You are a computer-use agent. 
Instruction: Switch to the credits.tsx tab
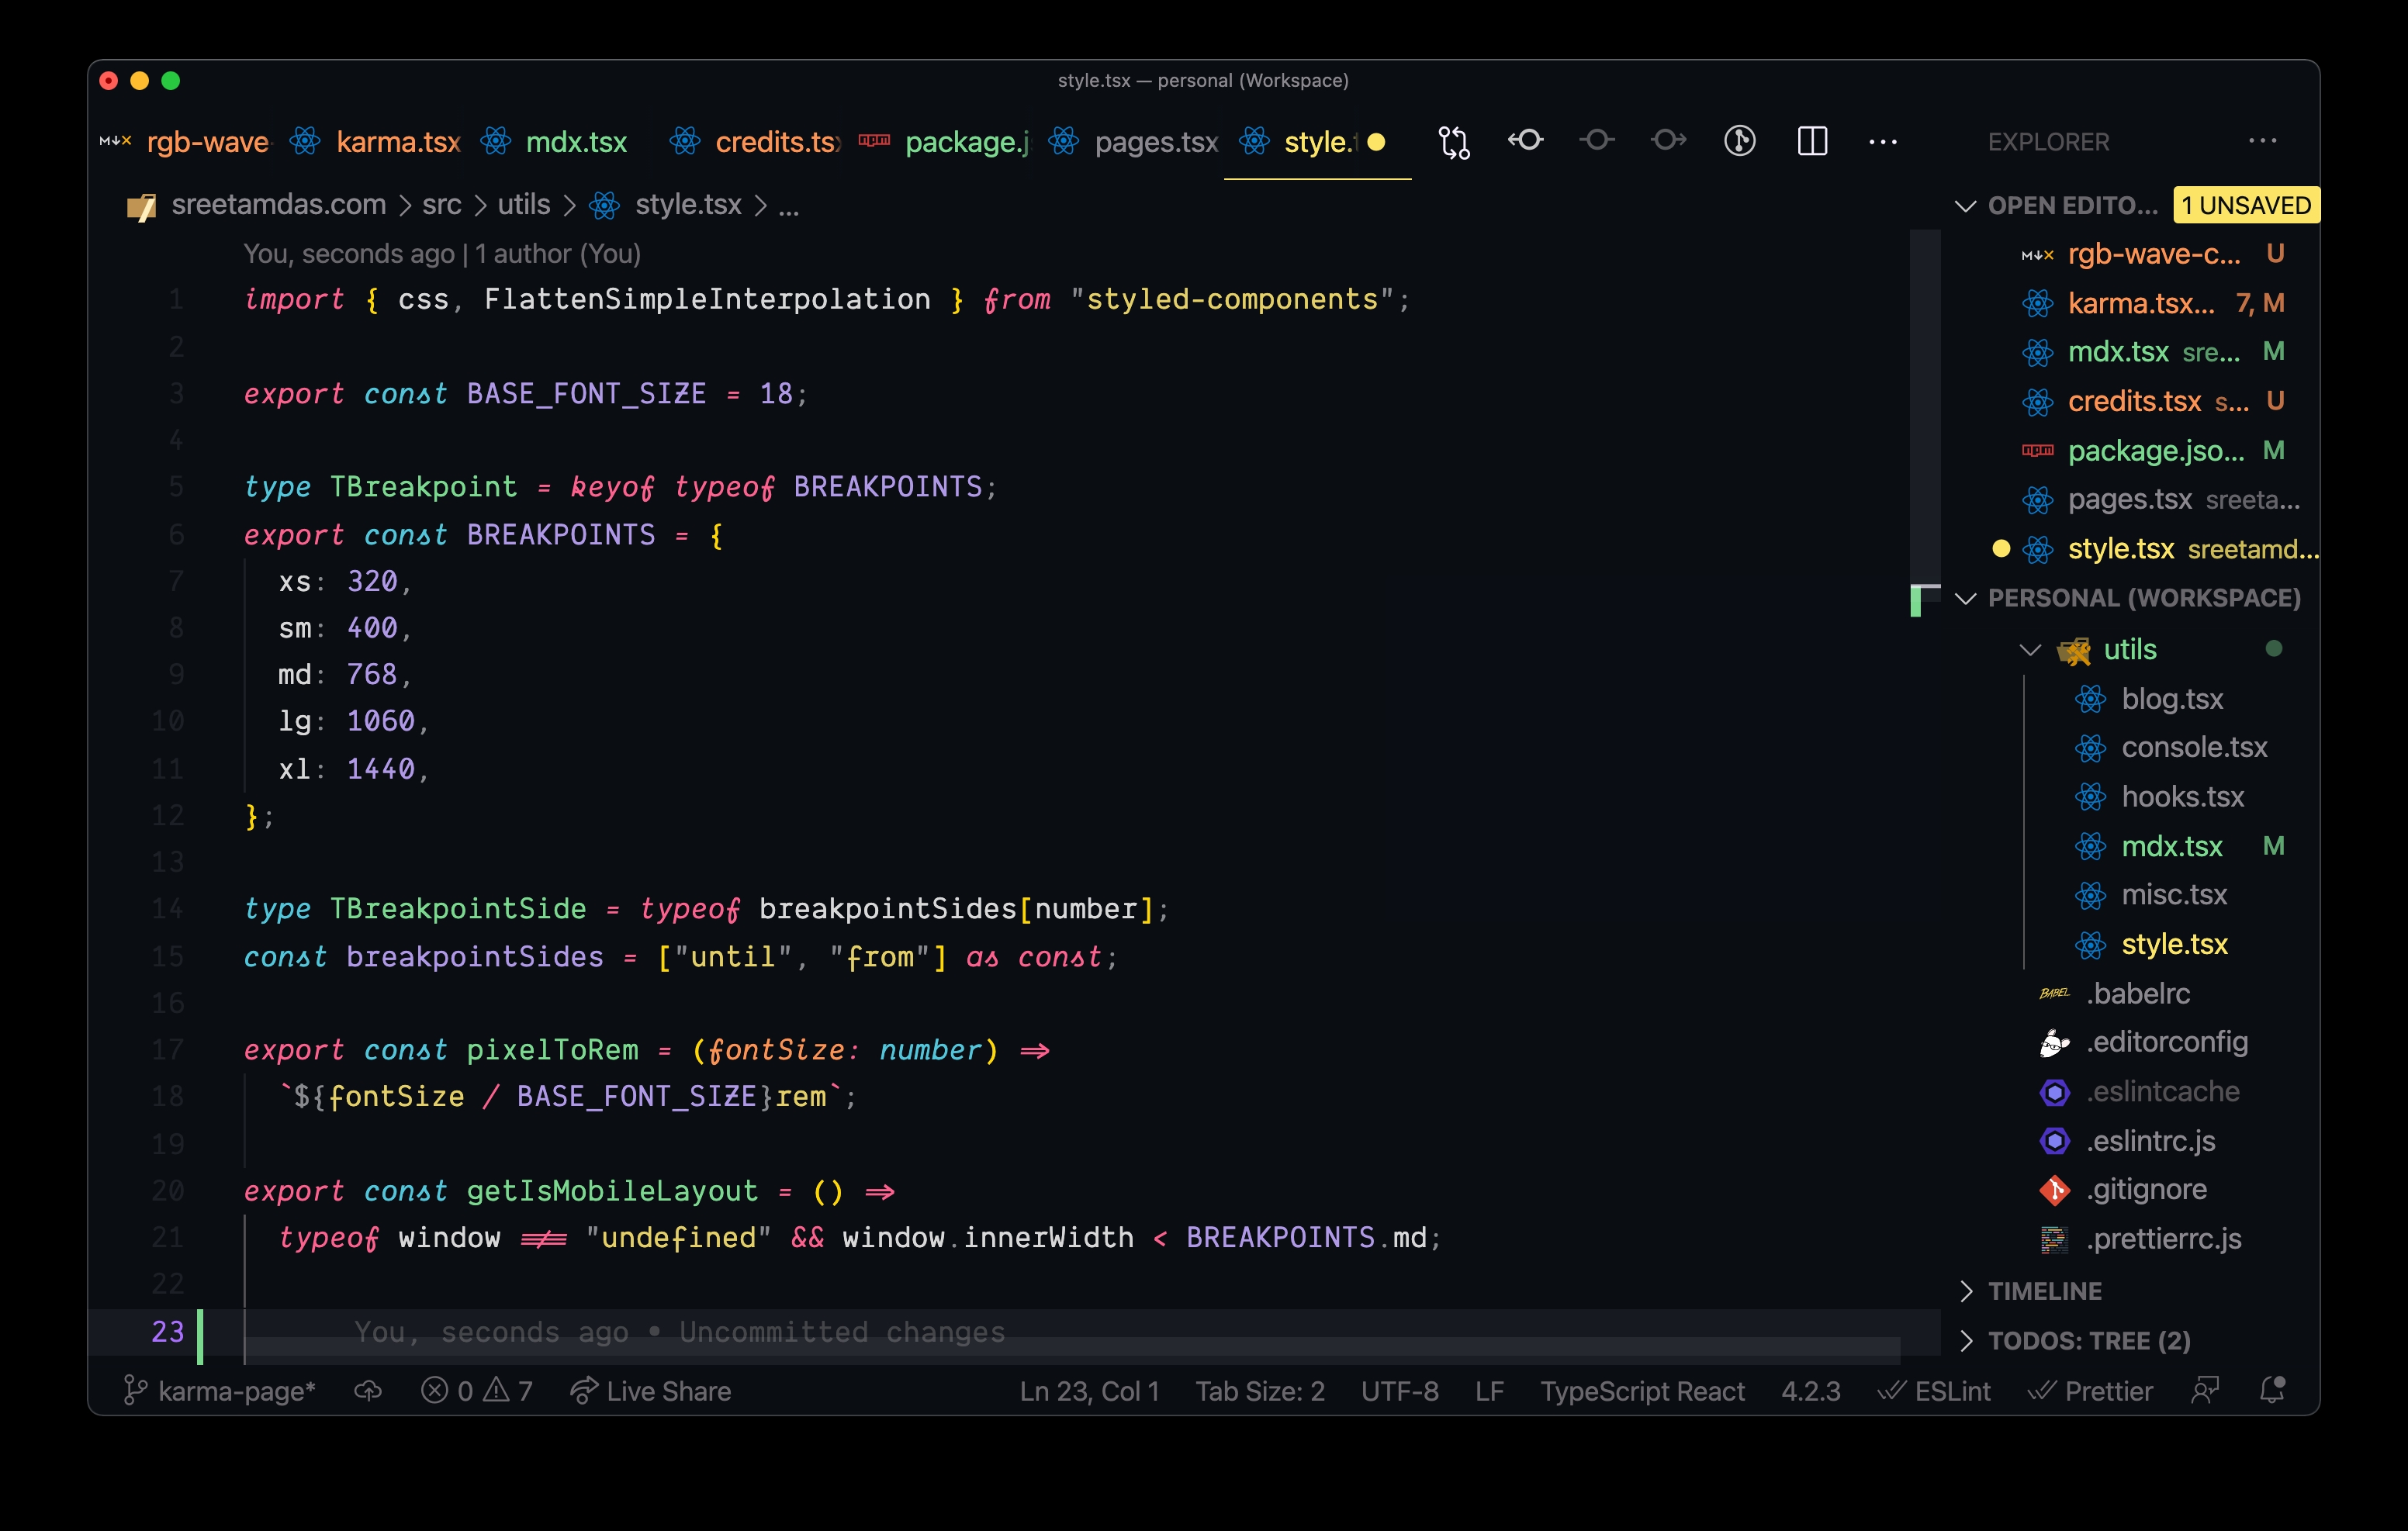tap(755, 142)
